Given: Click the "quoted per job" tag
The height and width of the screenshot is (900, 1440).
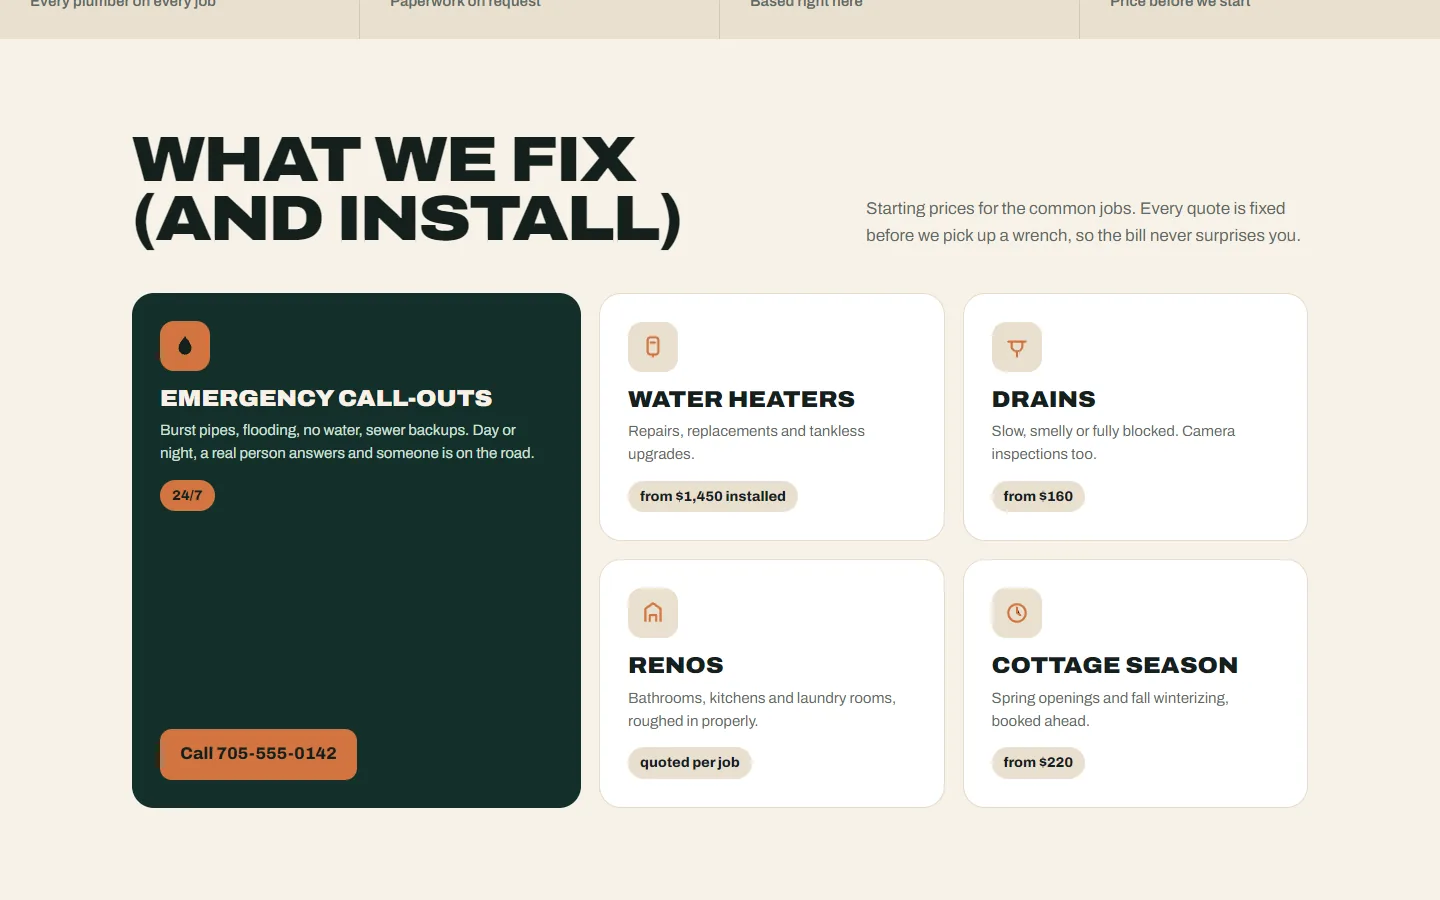Looking at the screenshot, I should [x=690, y=762].
